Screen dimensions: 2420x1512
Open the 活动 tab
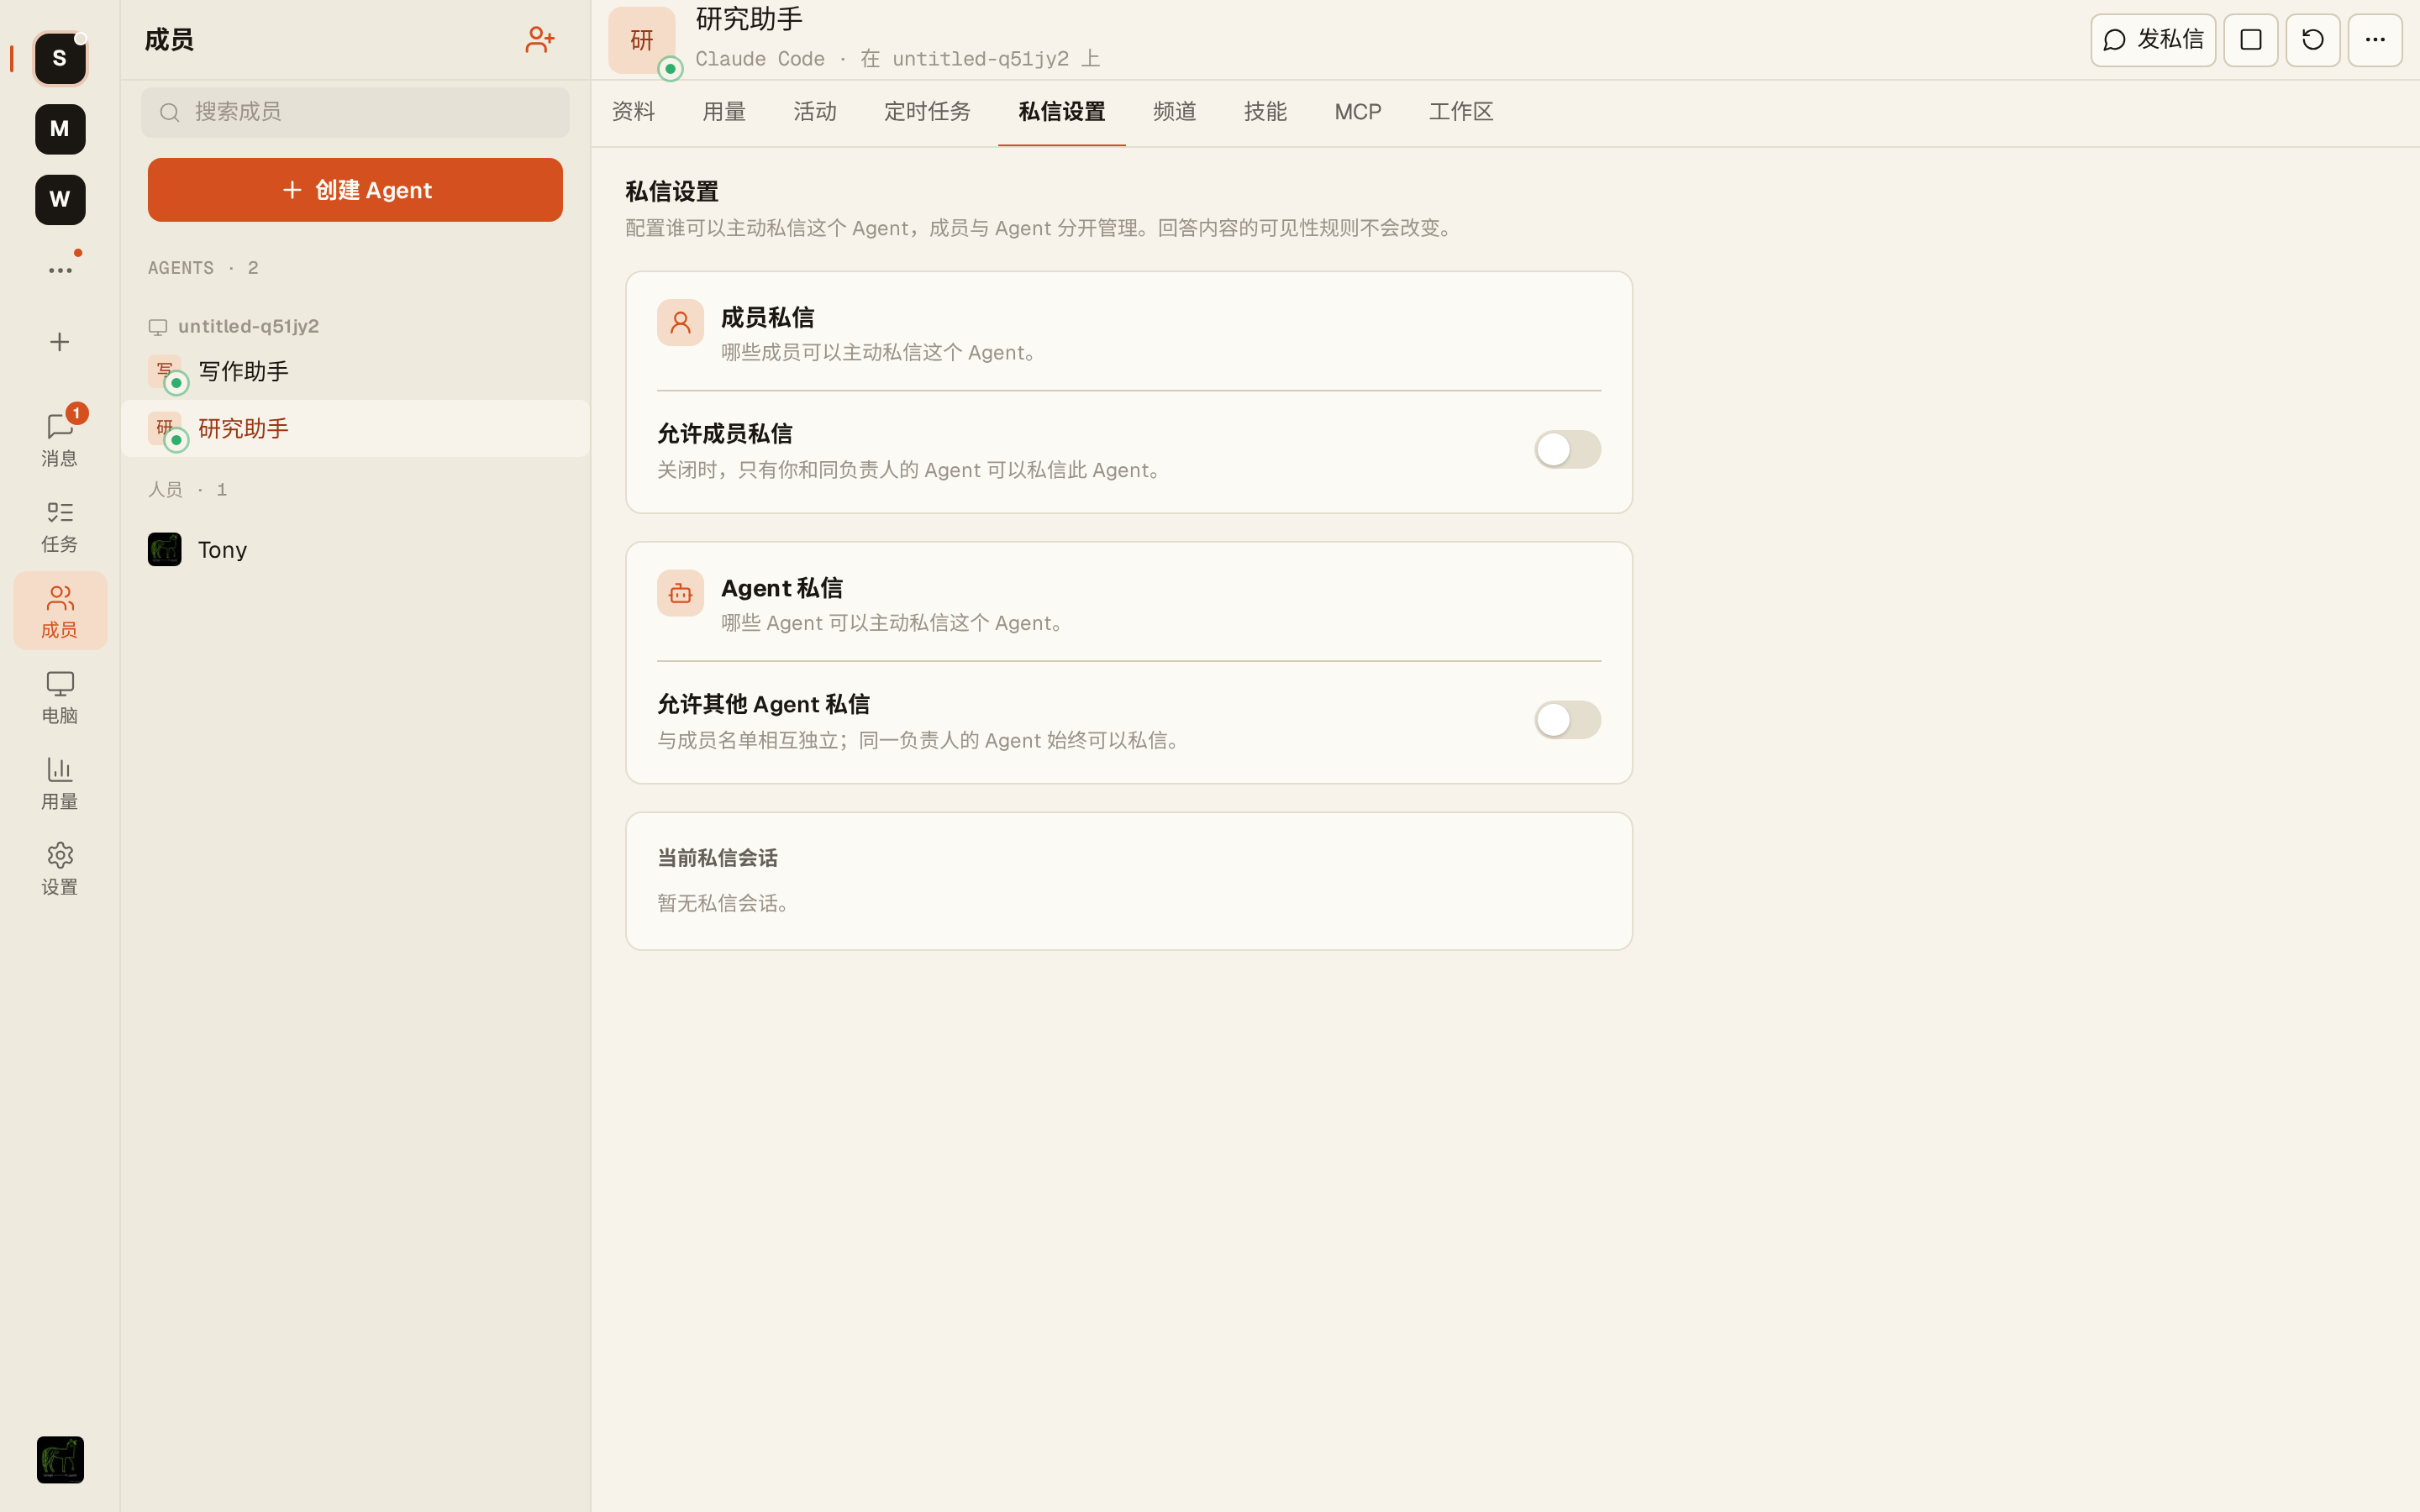click(815, 112)
